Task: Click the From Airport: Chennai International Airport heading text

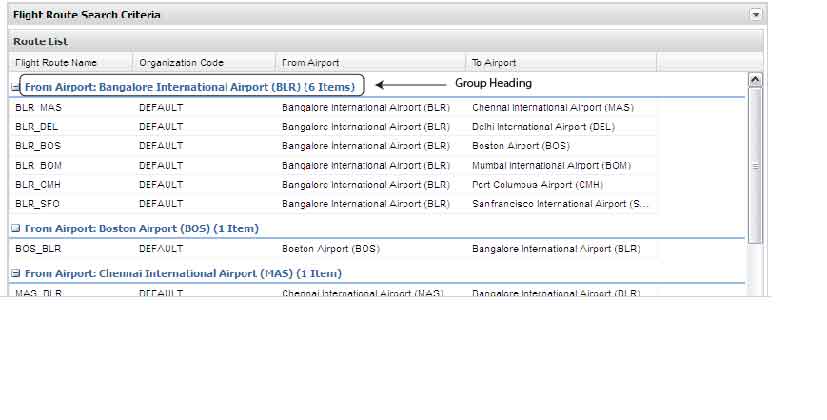Action: click(x=183, y=273)
